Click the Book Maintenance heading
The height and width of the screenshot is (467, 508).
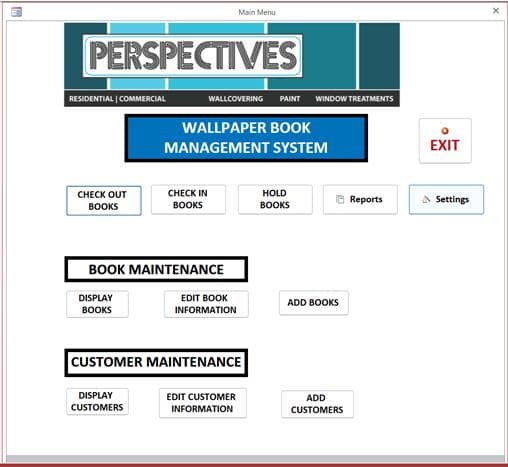tap(156, 269)
